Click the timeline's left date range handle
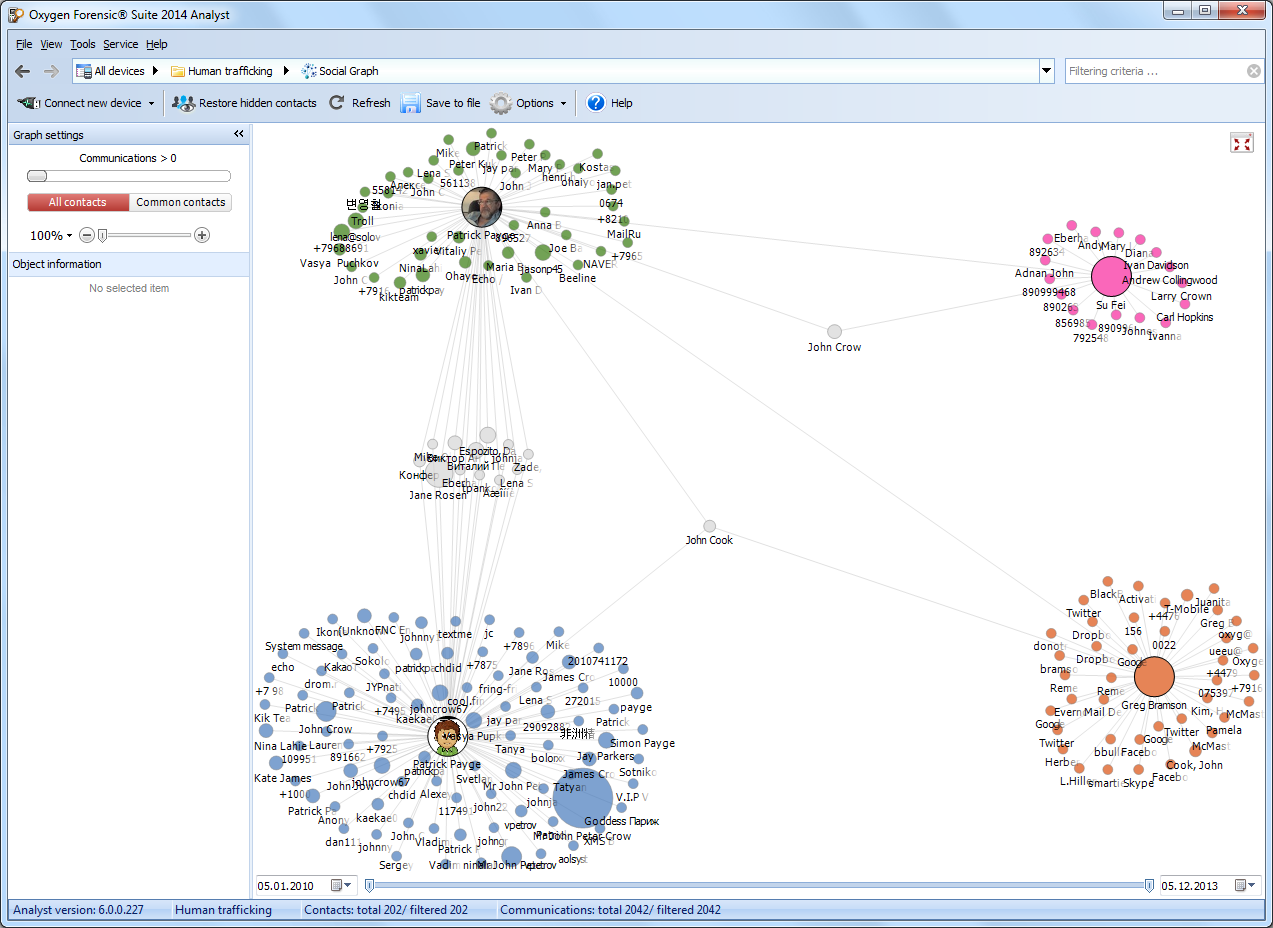This screenshot has height=928, width=1273. point(370,885)
